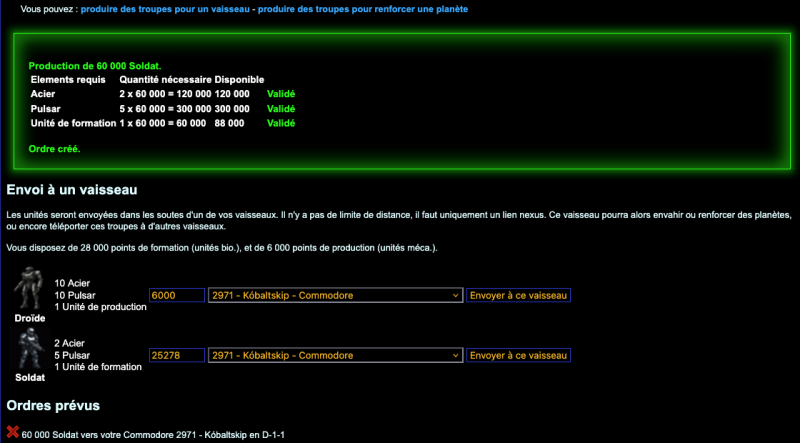This screenshot has height=443, width=800.
Task: Click the planned order '60 000 Soldat vers votre Commodore' text
Action: click(153, 435)
